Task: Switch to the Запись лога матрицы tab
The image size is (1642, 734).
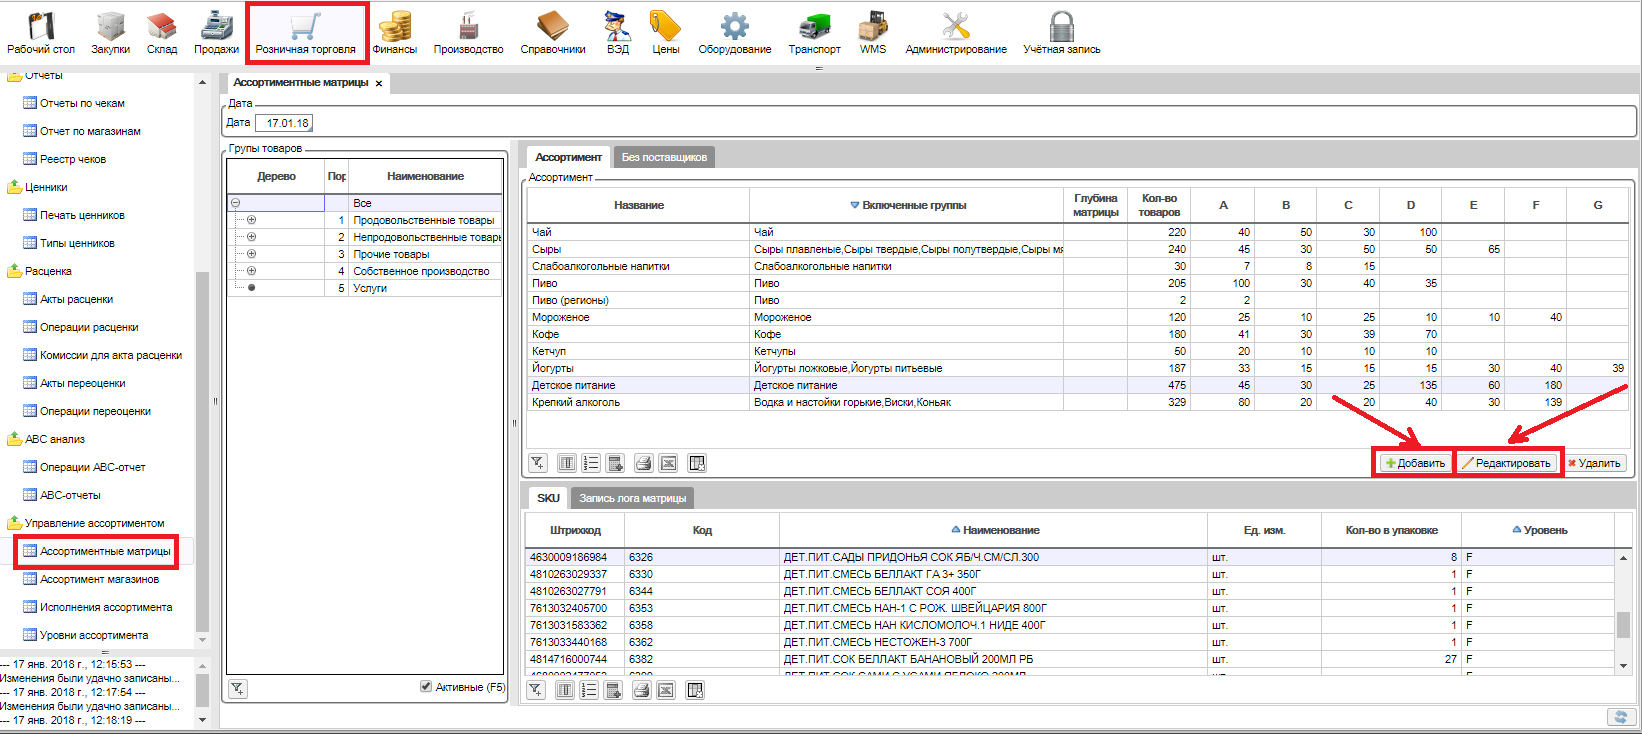Action: click(632, 498)
